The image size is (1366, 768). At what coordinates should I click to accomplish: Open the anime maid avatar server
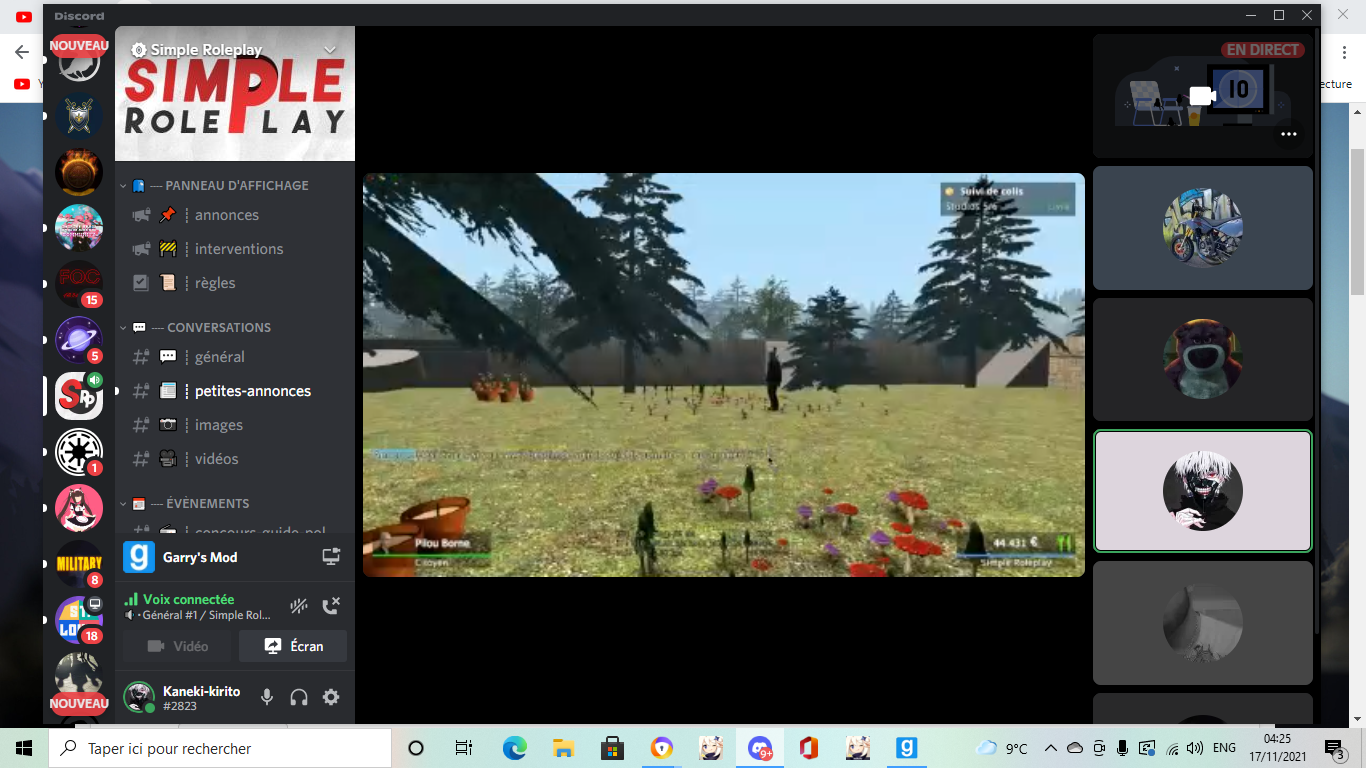79,508
